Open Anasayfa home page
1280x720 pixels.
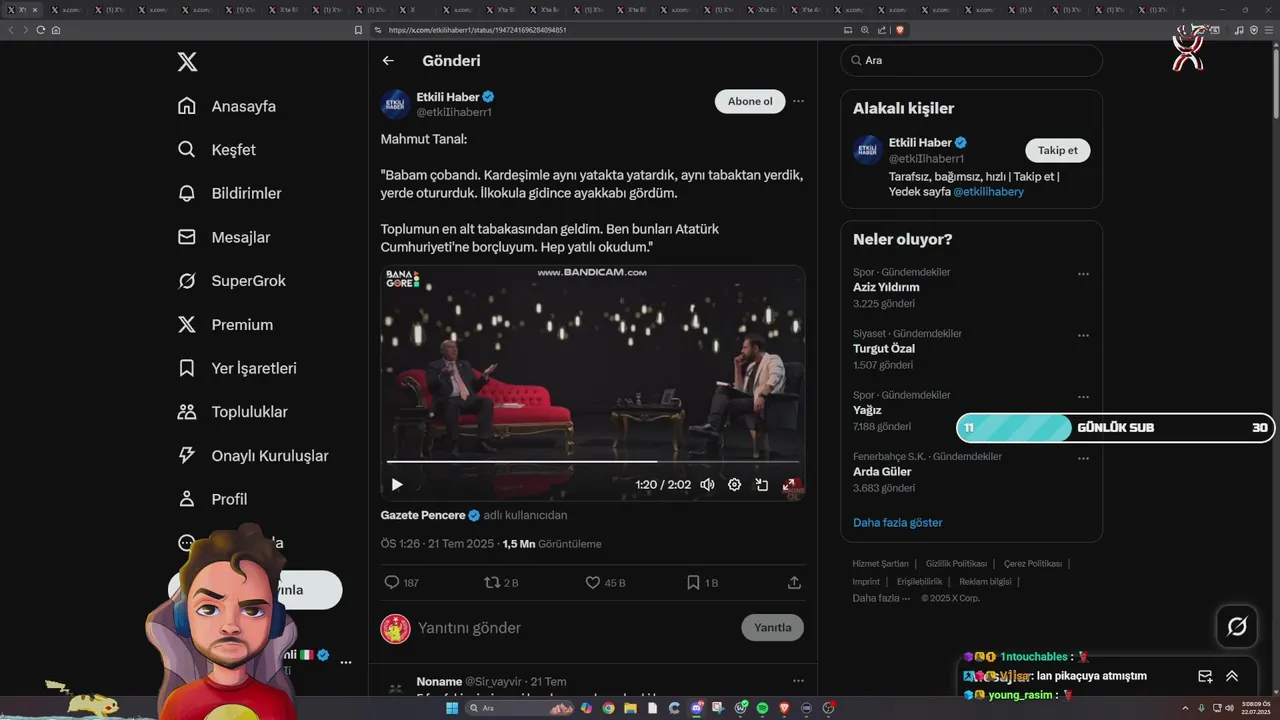pyautogui.click(x=226, y=106)
